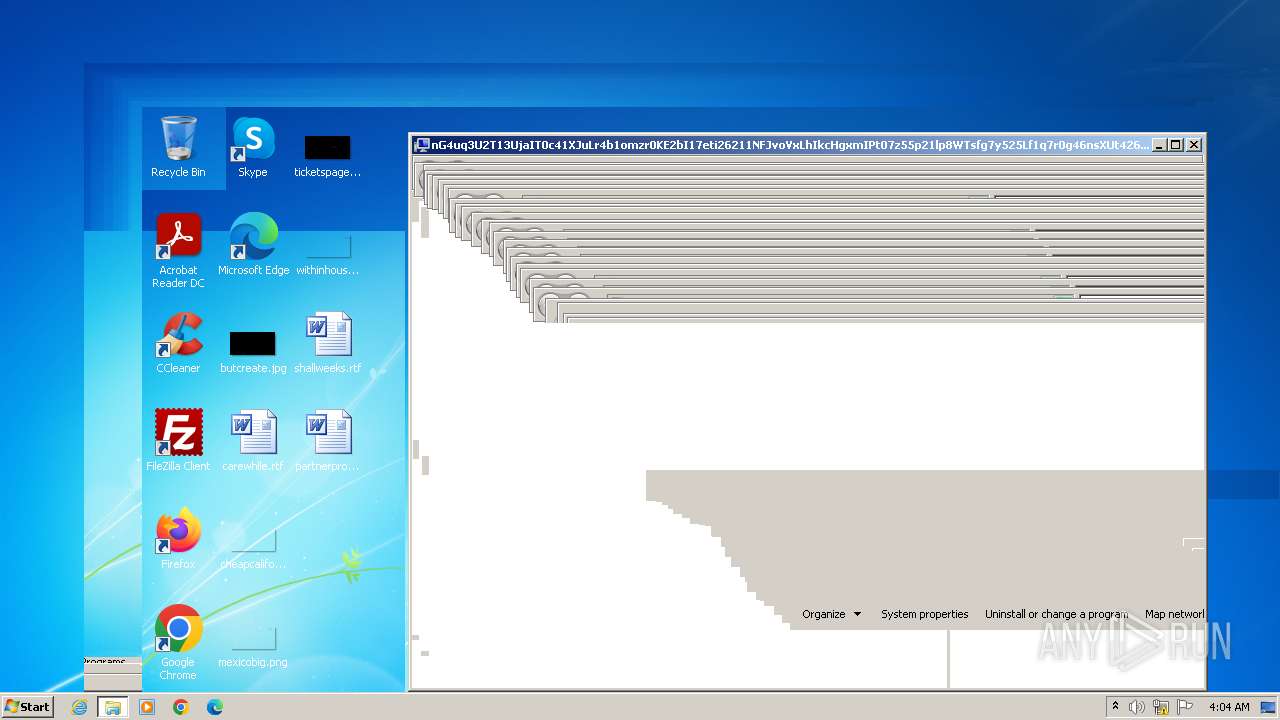Viewport: 1280px width, 720px height.
Task: Select the ticketspage file icon
Action: [327, 155]
